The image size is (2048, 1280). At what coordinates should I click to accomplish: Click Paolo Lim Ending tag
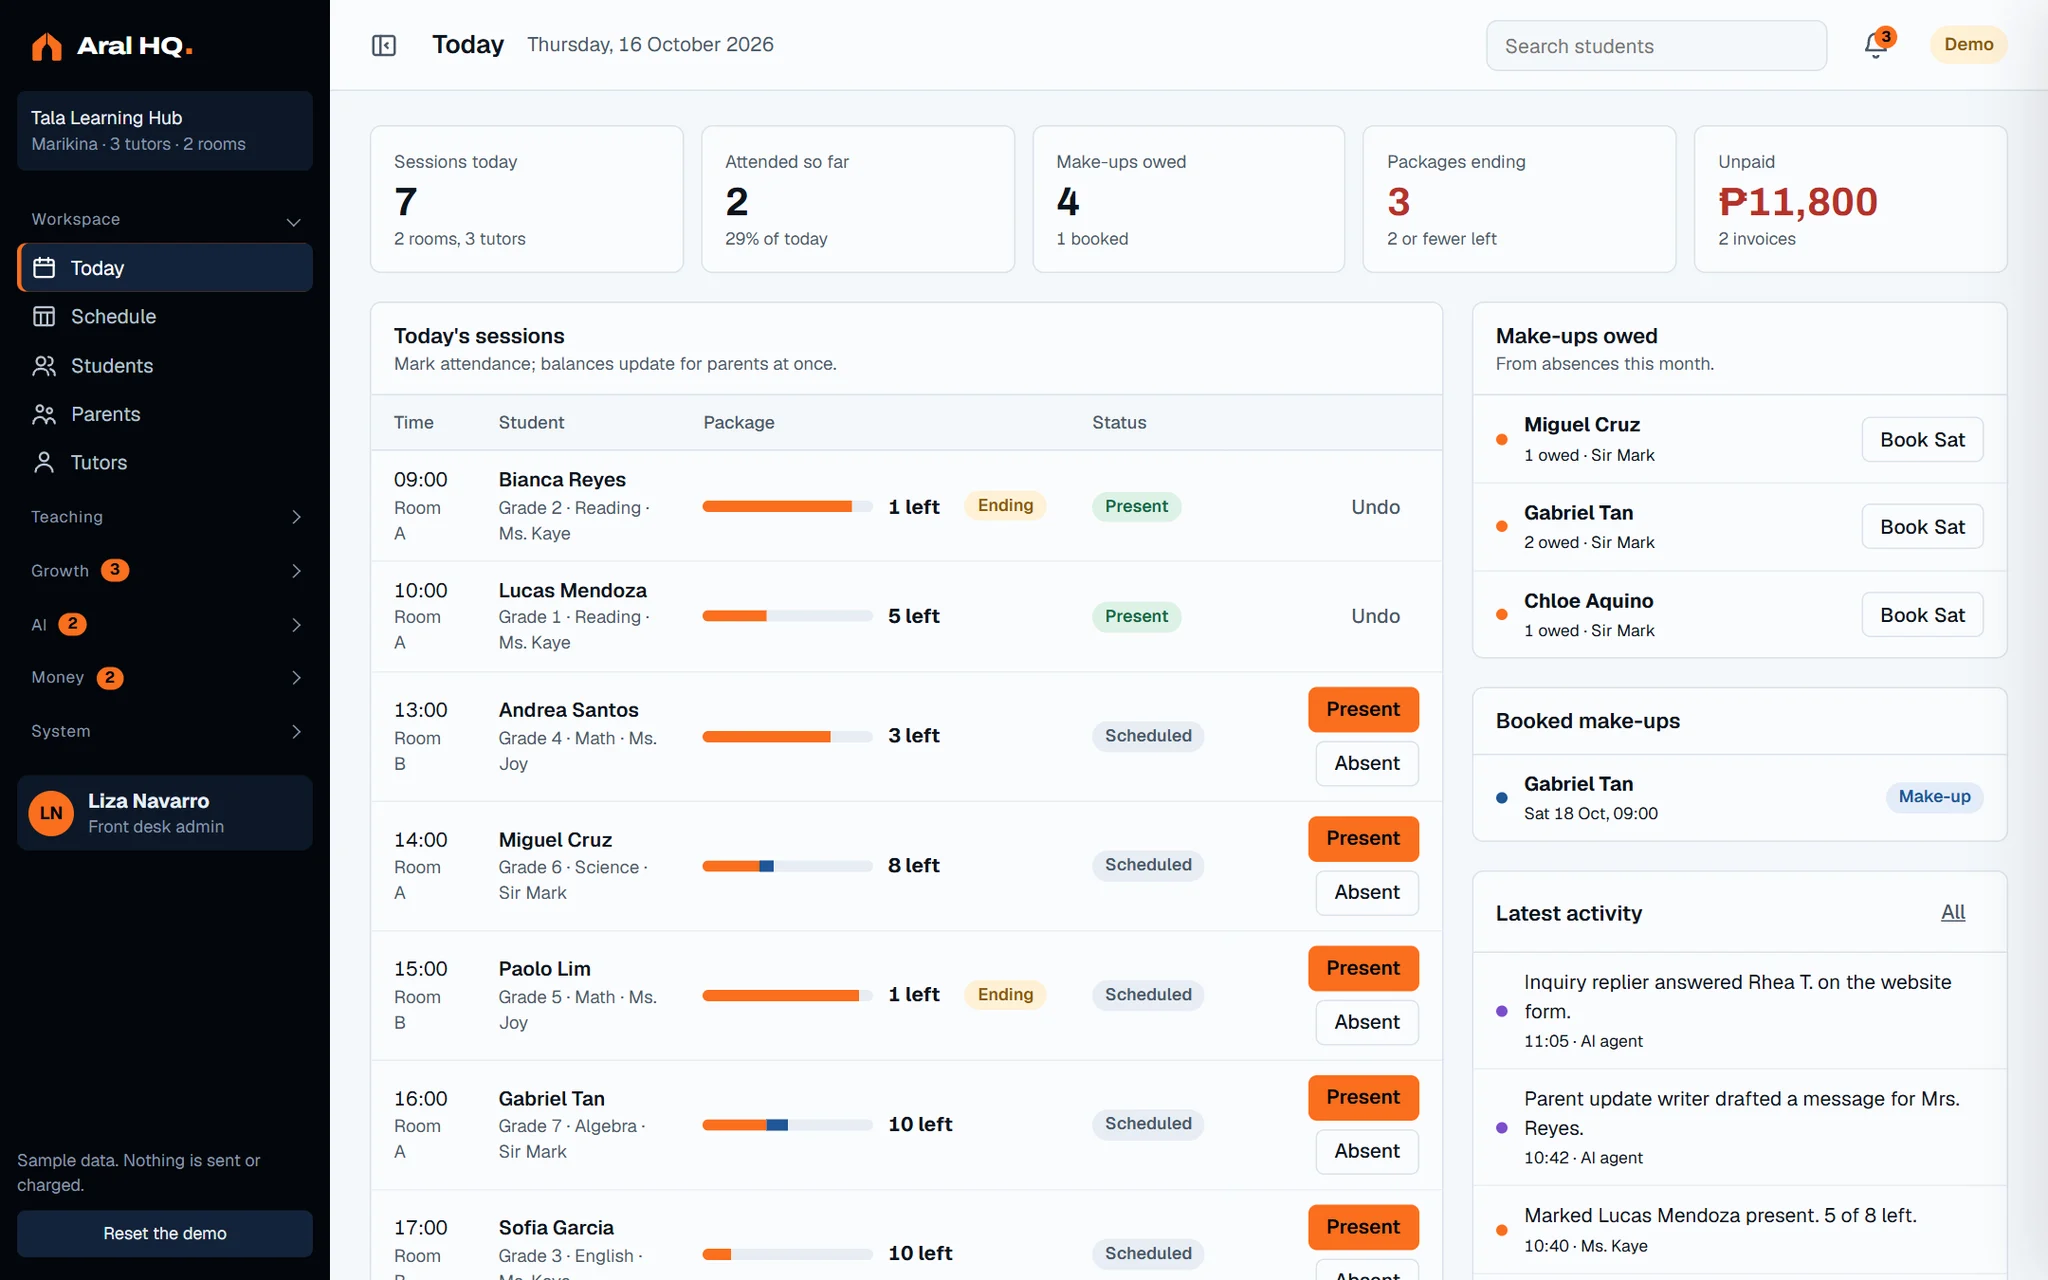pos(1005,995)
